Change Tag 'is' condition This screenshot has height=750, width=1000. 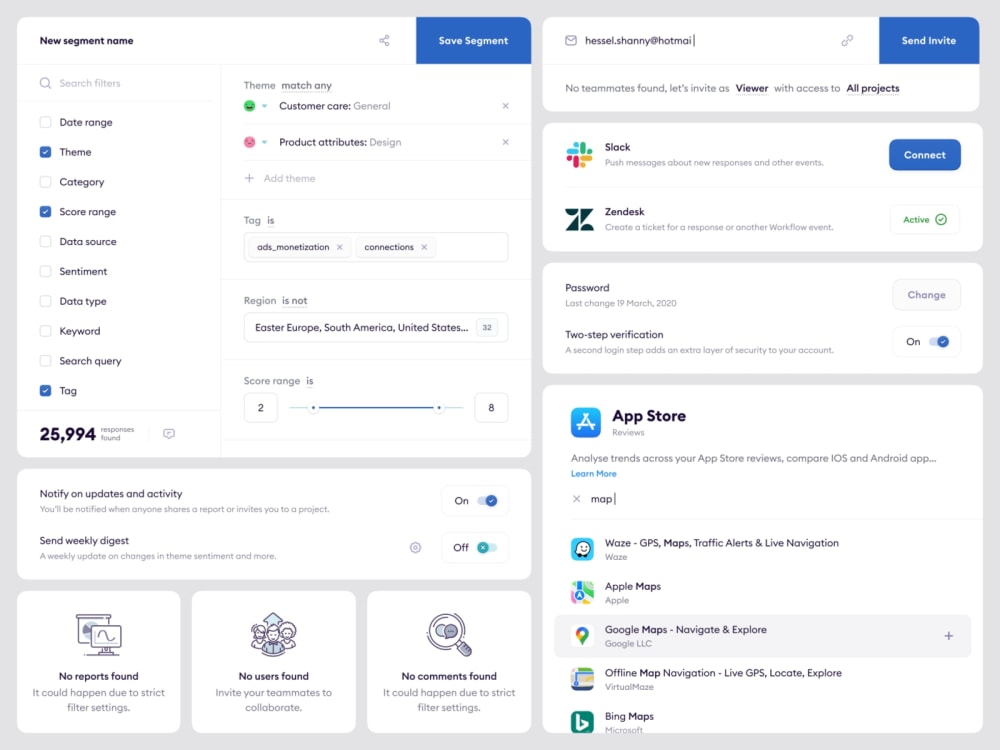pos(270,221)
